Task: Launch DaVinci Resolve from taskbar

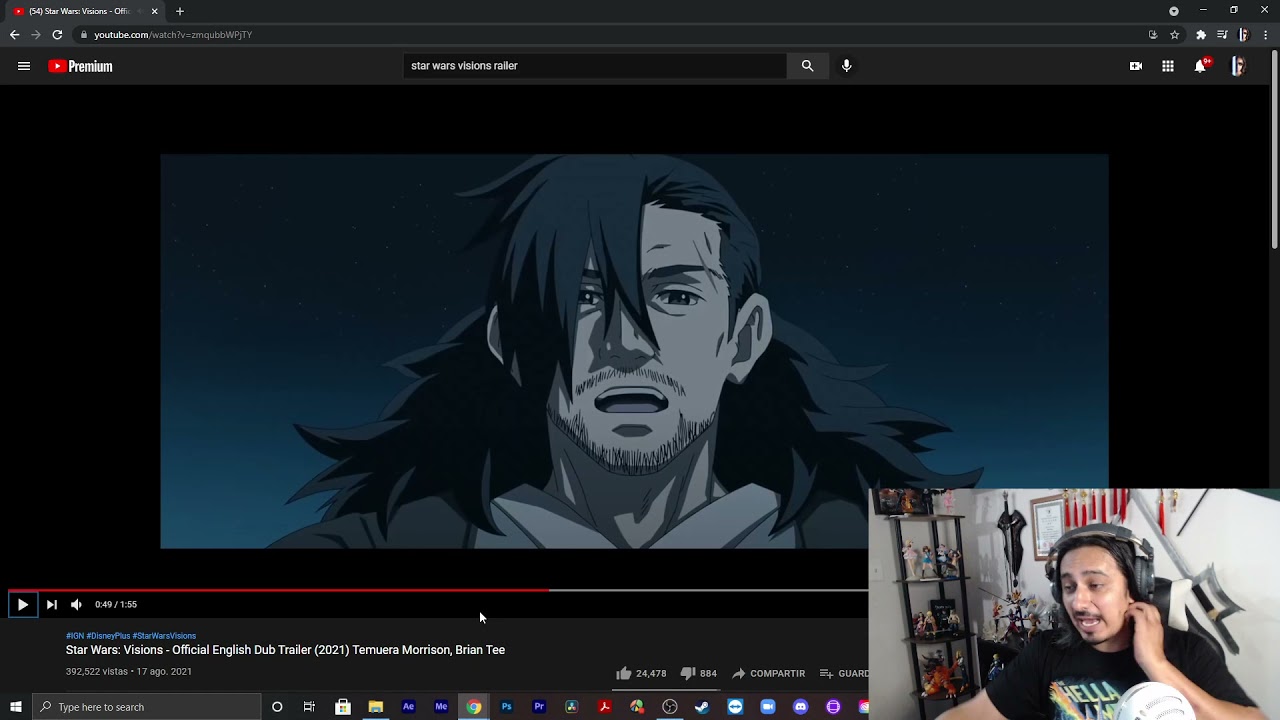Action: 571,707
